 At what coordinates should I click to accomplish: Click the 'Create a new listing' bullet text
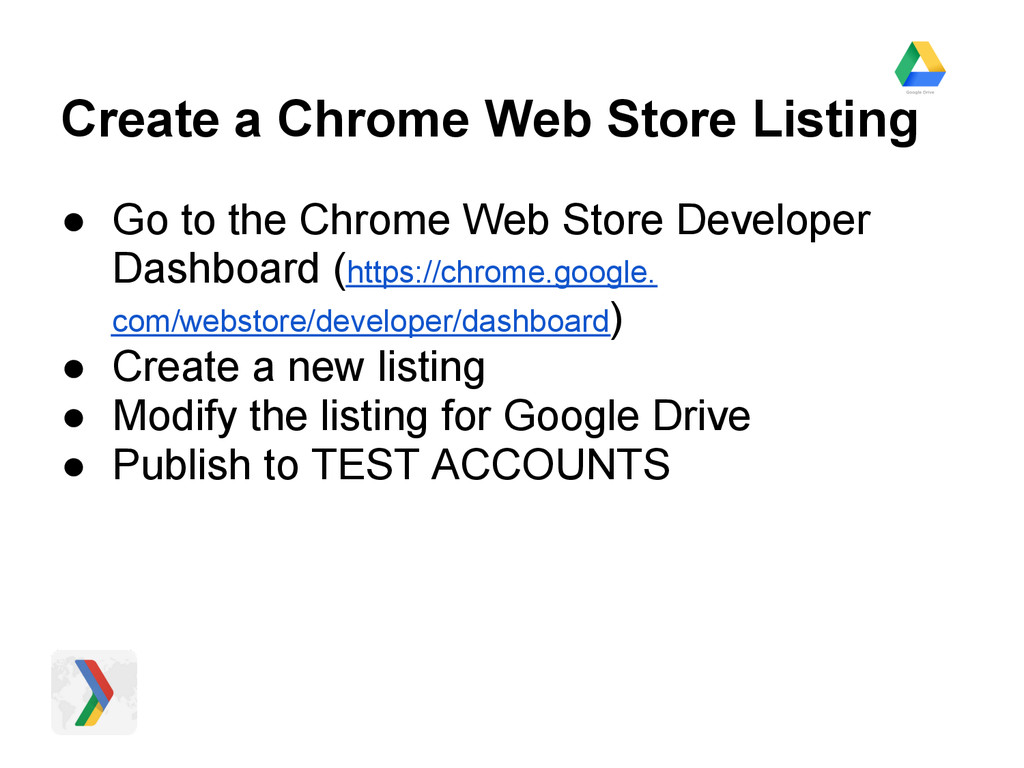coord(299,367)
